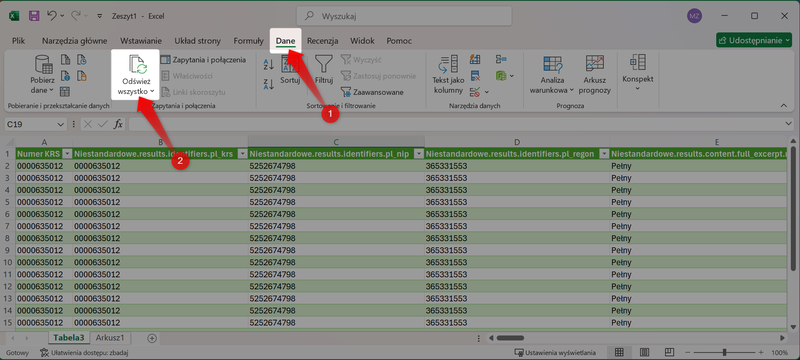The width and height of the screenshot is (800, 360).
Task: Click the Consolidate data icon
Action: click(x=501, y=60)
